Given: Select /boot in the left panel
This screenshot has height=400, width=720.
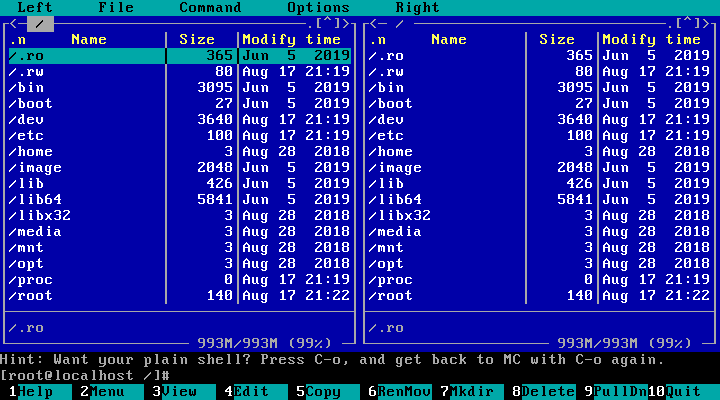Looking at the screenshot, I should pos(180,104).
